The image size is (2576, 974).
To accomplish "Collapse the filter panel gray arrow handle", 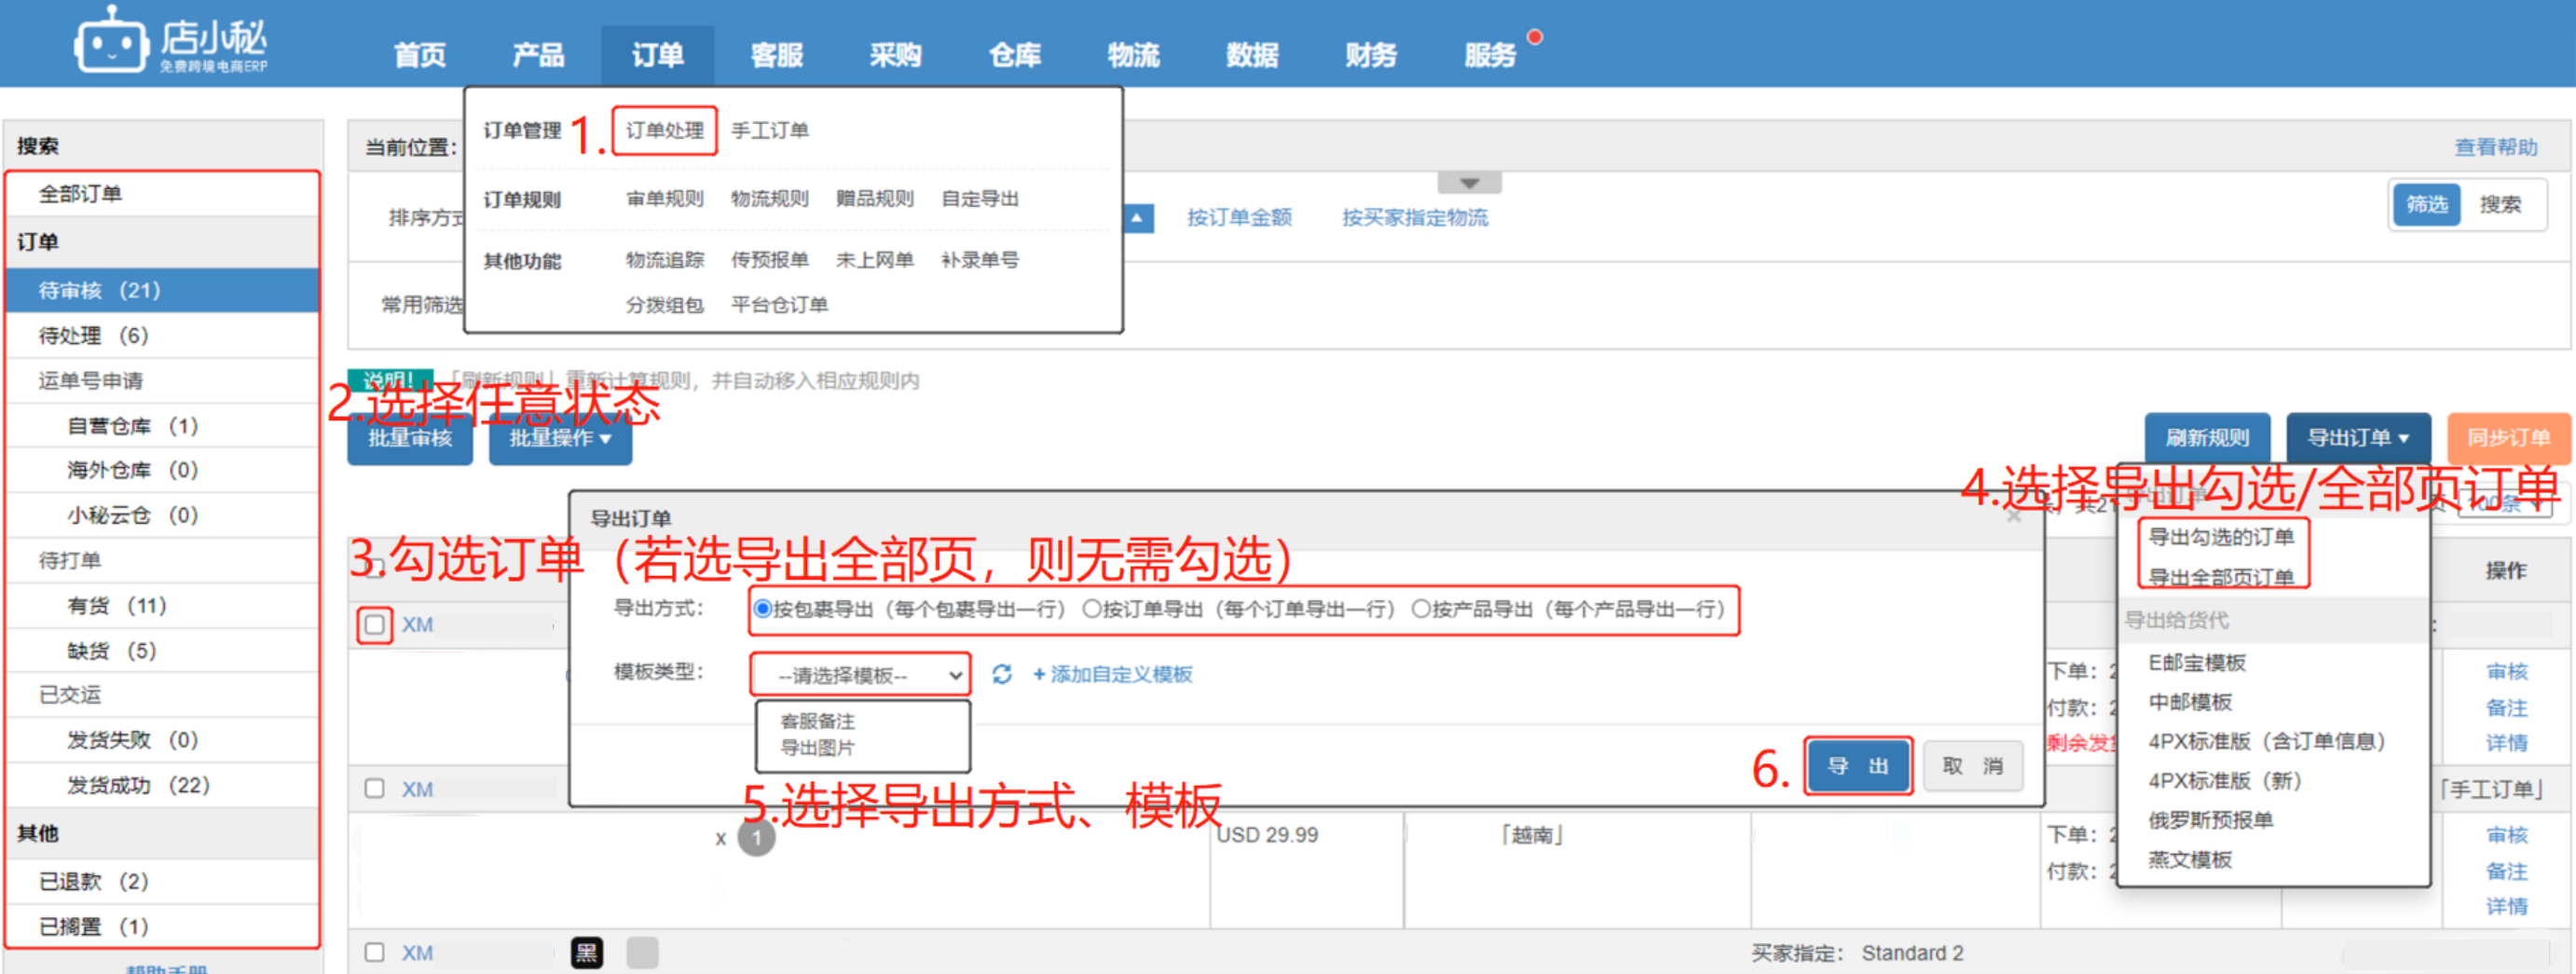I will (1468, 184).
